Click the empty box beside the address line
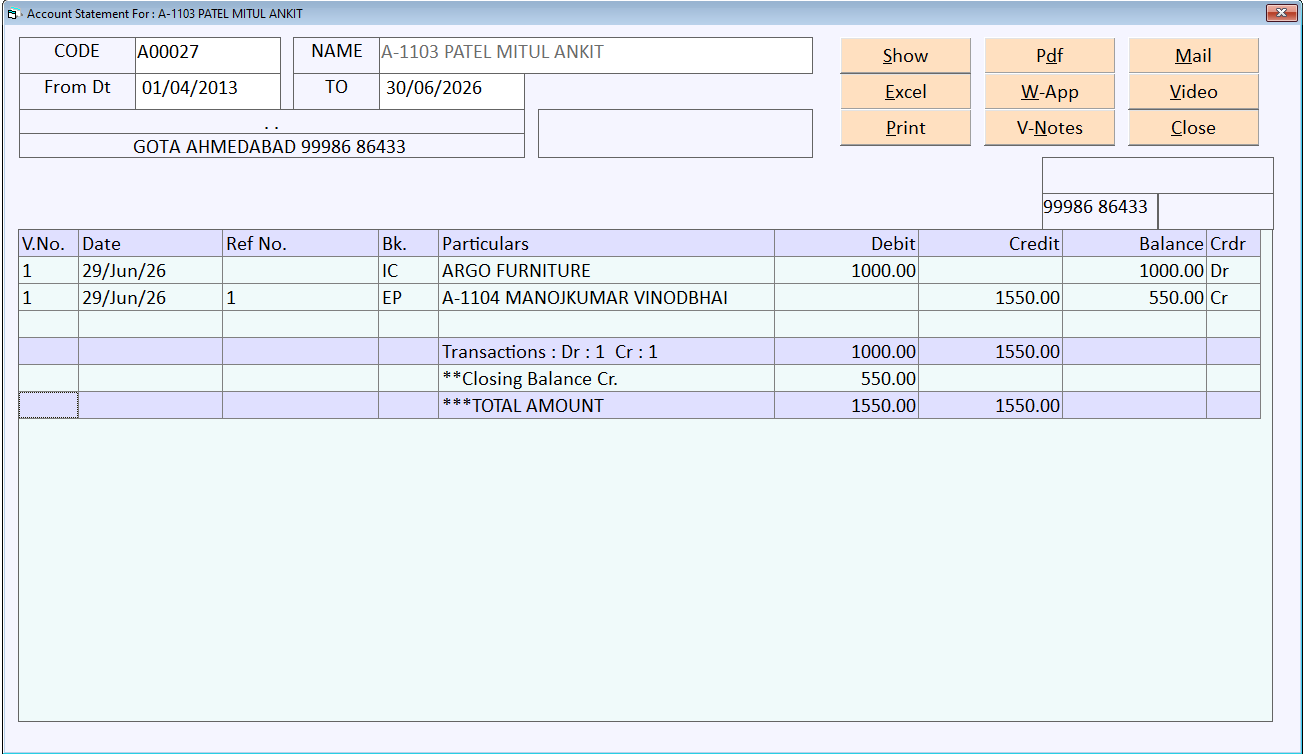The width and height of the screenshot is (1303, 754). coord(675,133)
